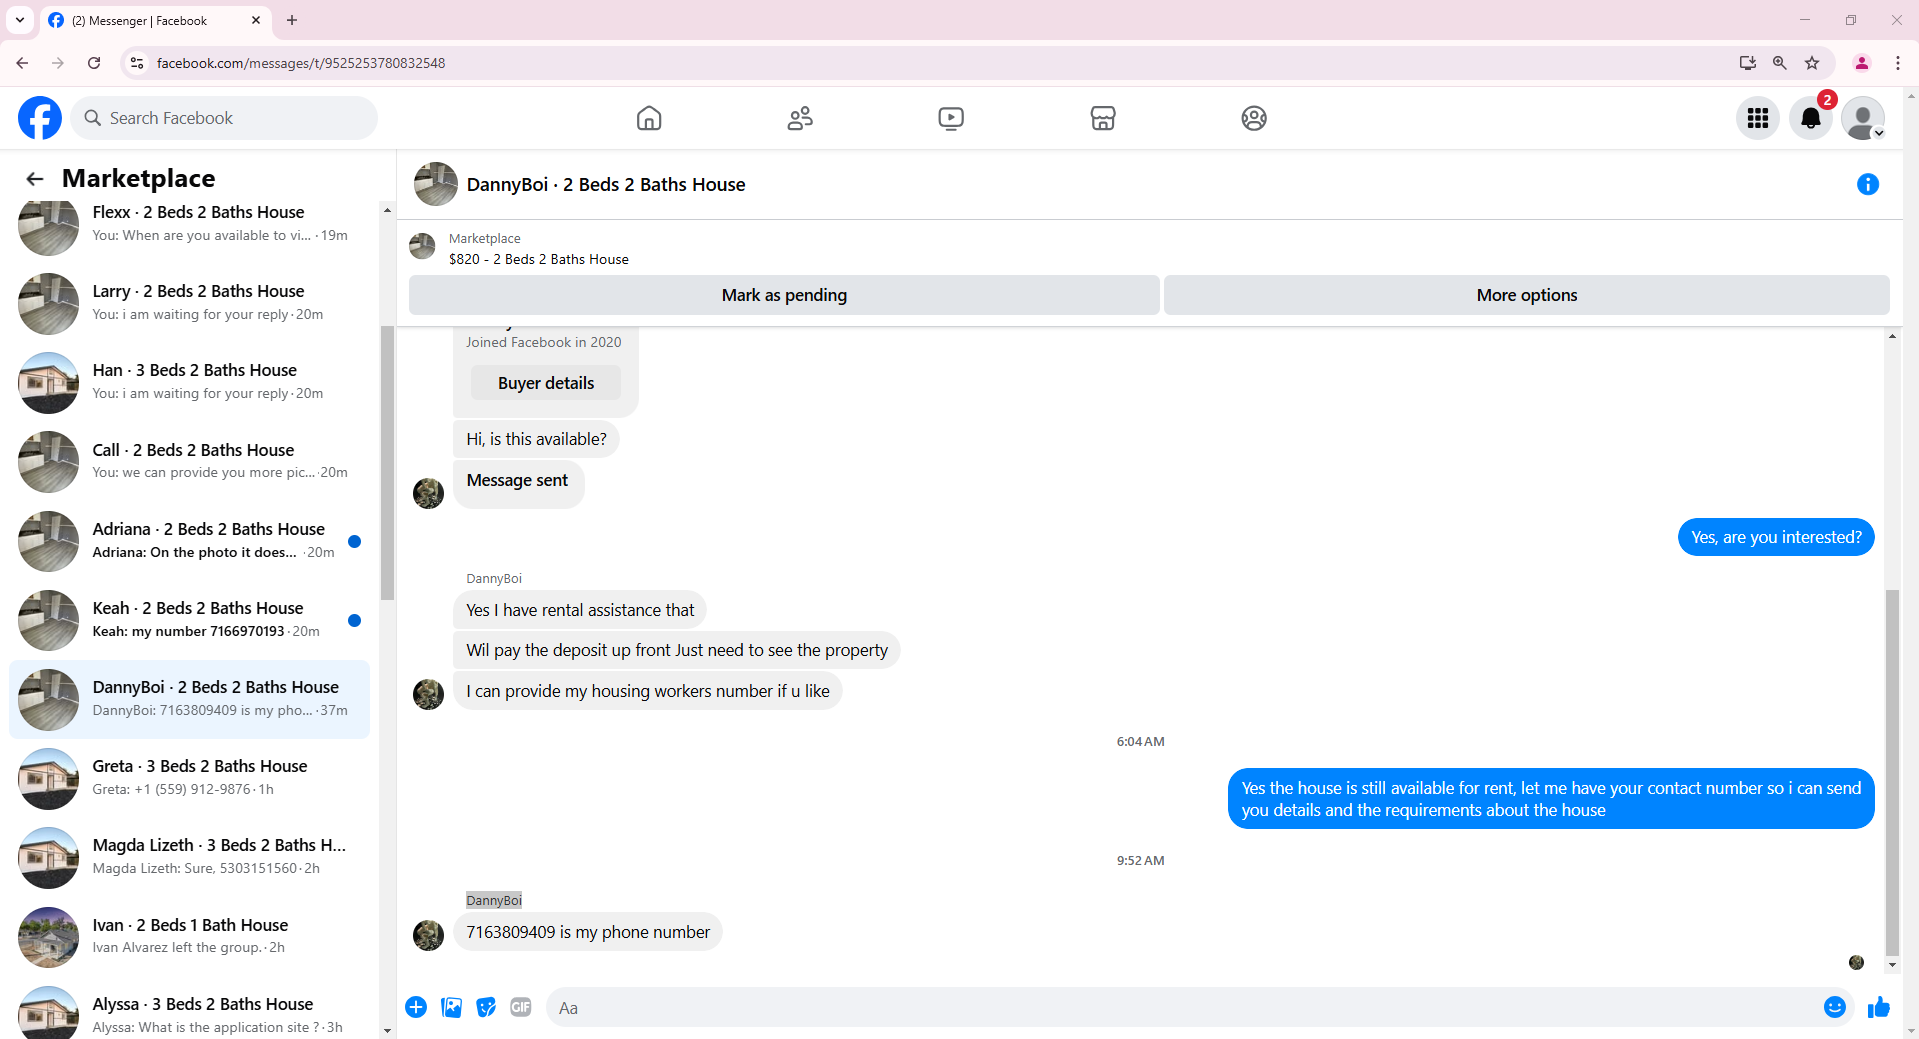Screen dimensions: 1919x1039
Task: Click the 'Yes I have rental assistance that' message
Action: click(x=580, y=610)
